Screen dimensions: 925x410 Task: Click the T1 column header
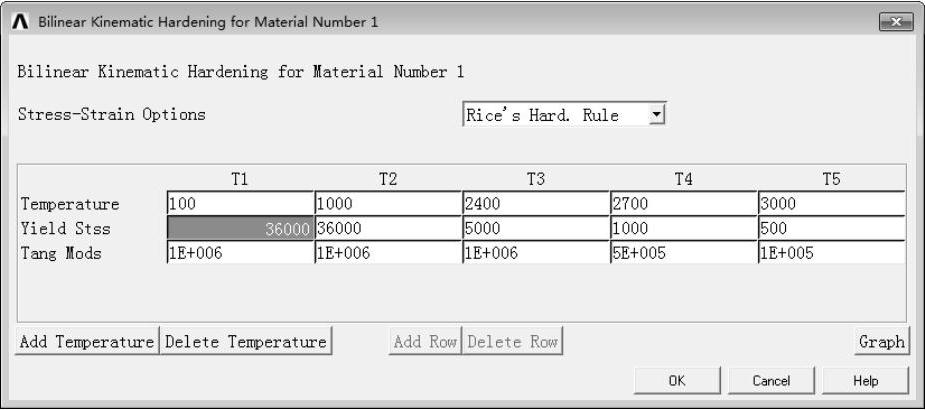[x=240, y=179]
